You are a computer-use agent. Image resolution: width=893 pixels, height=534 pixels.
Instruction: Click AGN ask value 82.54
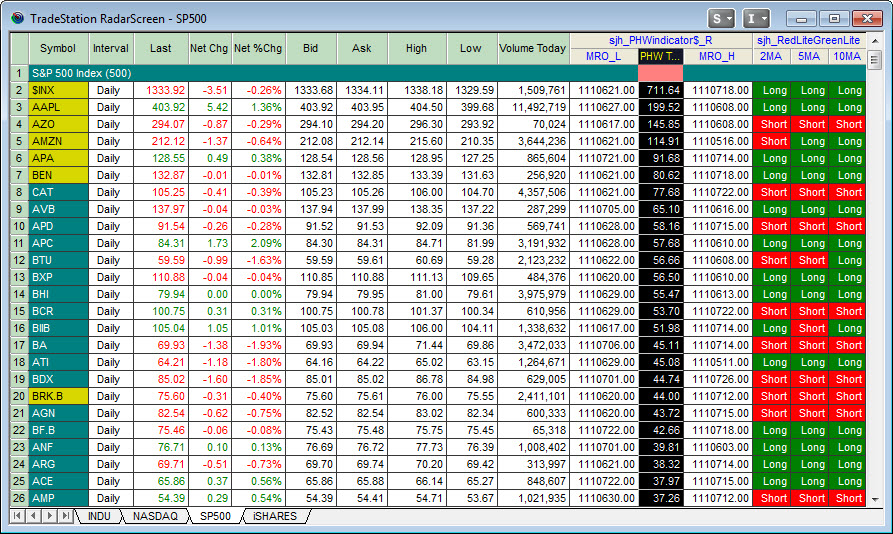(x=362, y=413)
